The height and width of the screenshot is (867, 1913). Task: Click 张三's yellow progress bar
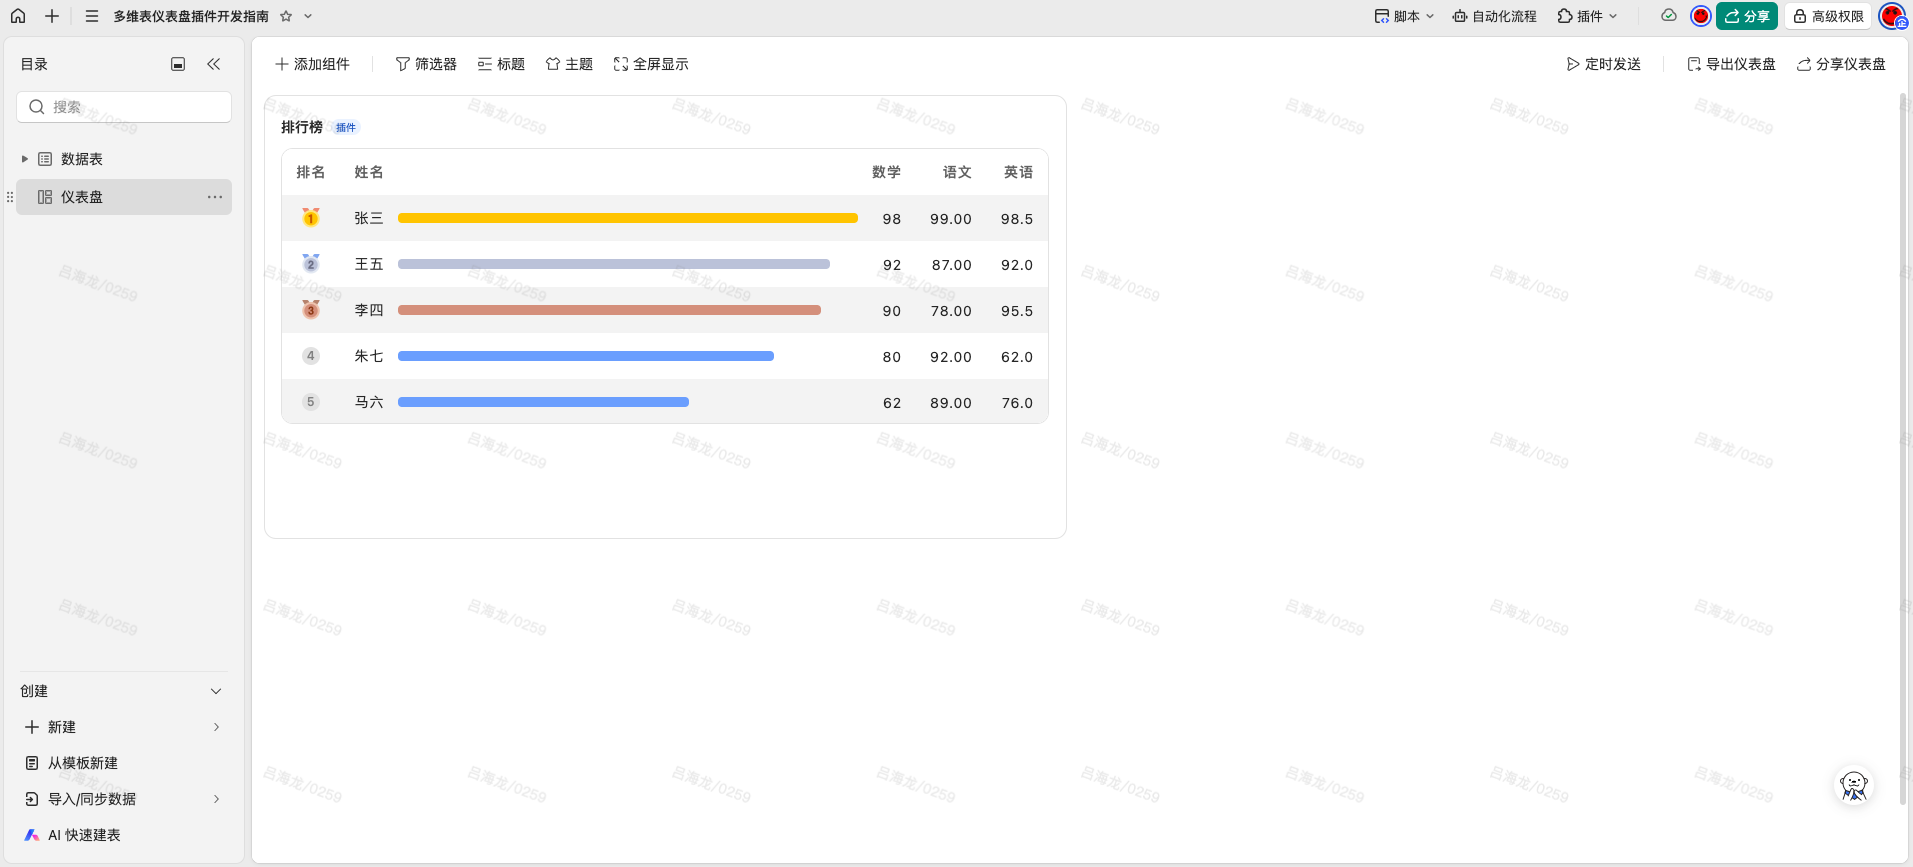[627, 218]
